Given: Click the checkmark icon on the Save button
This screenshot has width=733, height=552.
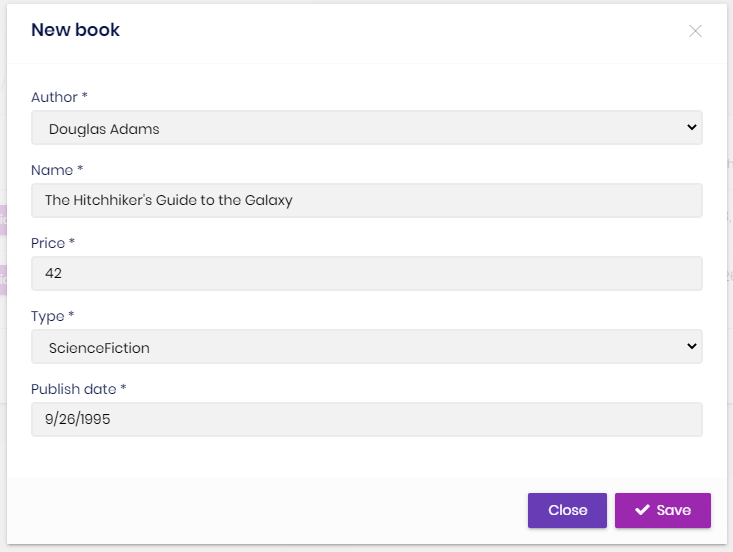Looking at the screenshot, I should tap(642, 510).
